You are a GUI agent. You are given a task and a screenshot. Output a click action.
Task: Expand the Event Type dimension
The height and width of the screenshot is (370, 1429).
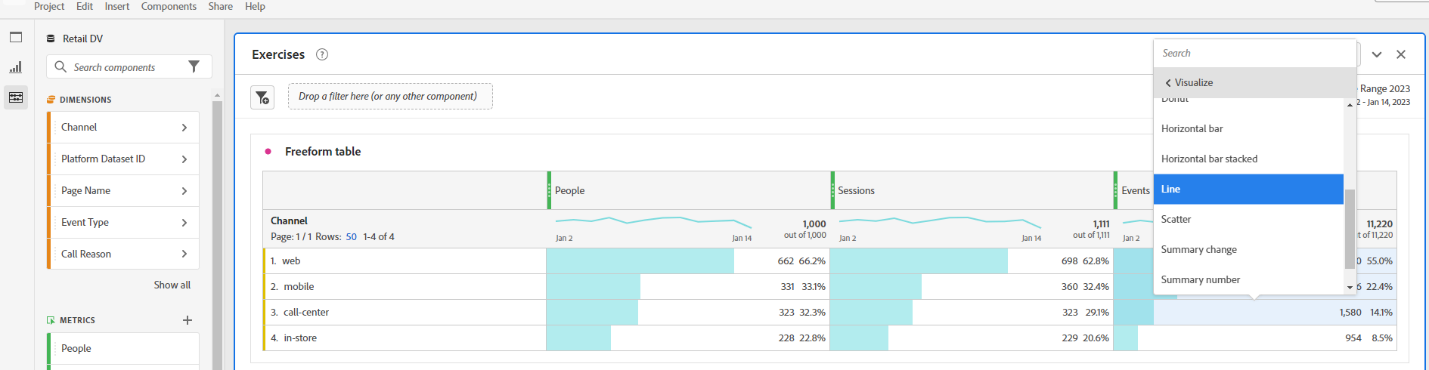click(x=184, y=222)
